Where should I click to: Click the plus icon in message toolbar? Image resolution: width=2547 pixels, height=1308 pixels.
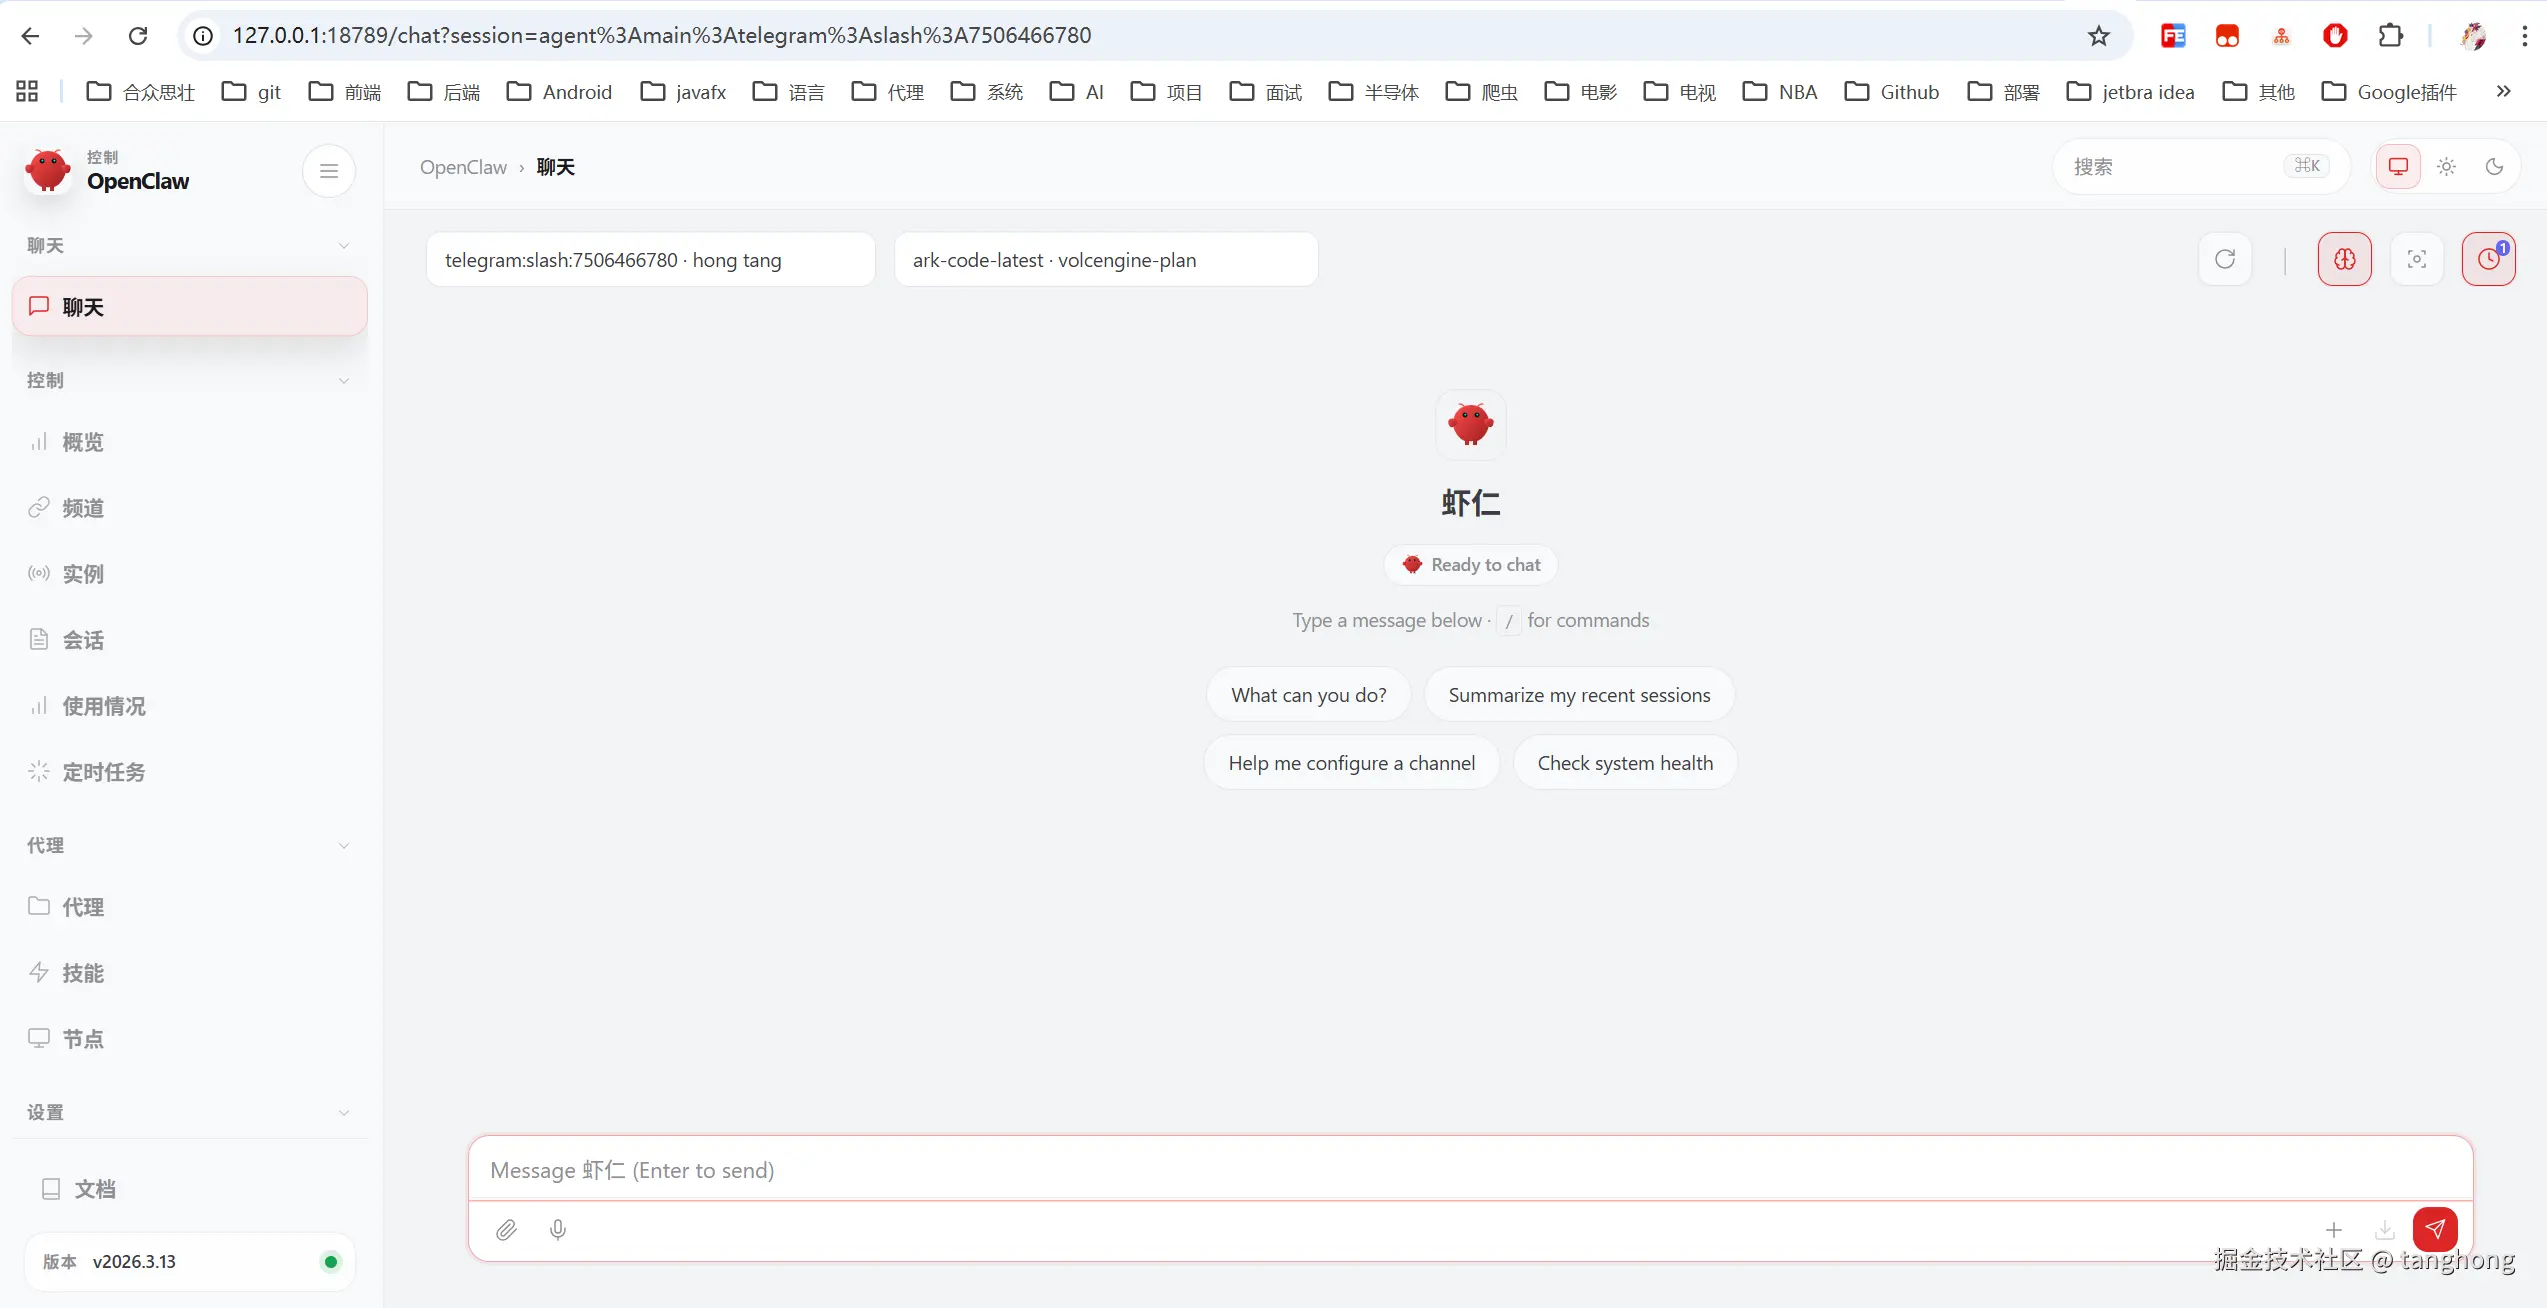click(2334, 1230)
